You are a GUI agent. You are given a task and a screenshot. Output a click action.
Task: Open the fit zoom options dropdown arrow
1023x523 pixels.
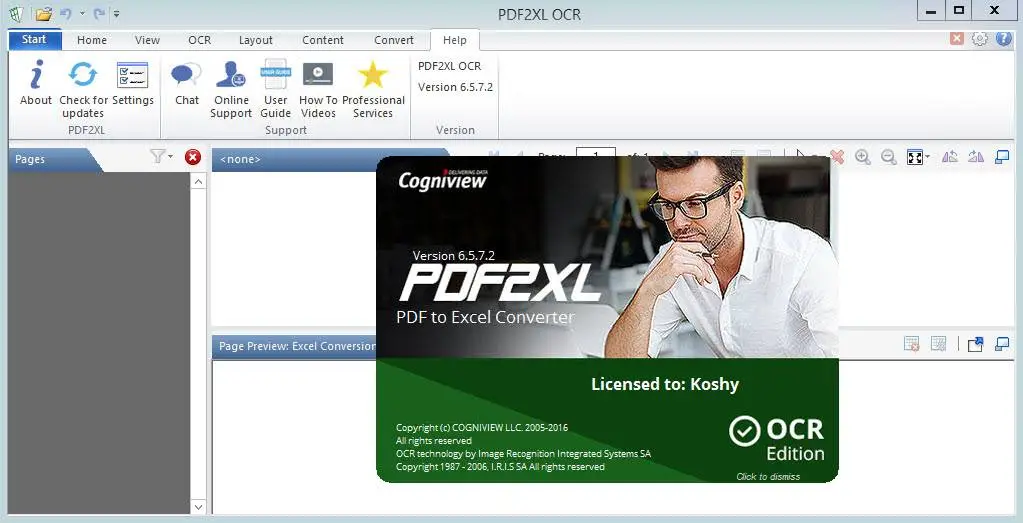point(927,157)
